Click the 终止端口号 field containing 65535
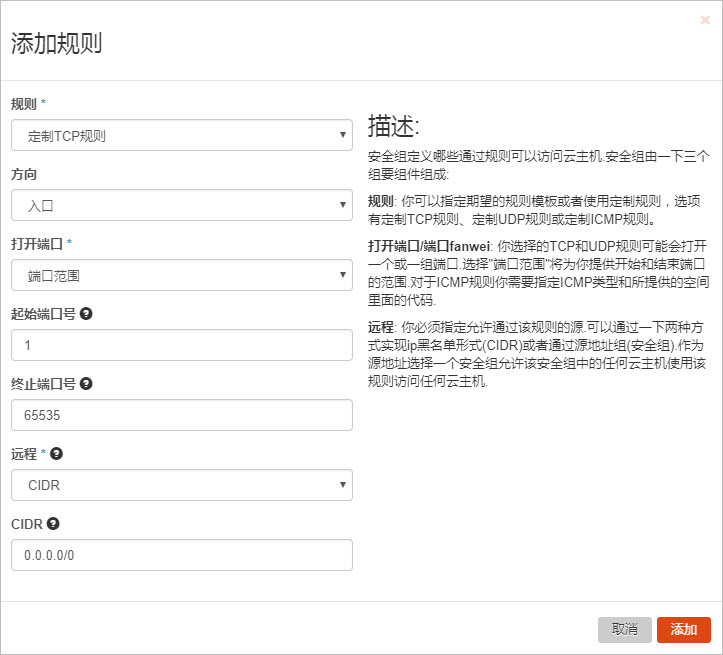 (181, 415)
